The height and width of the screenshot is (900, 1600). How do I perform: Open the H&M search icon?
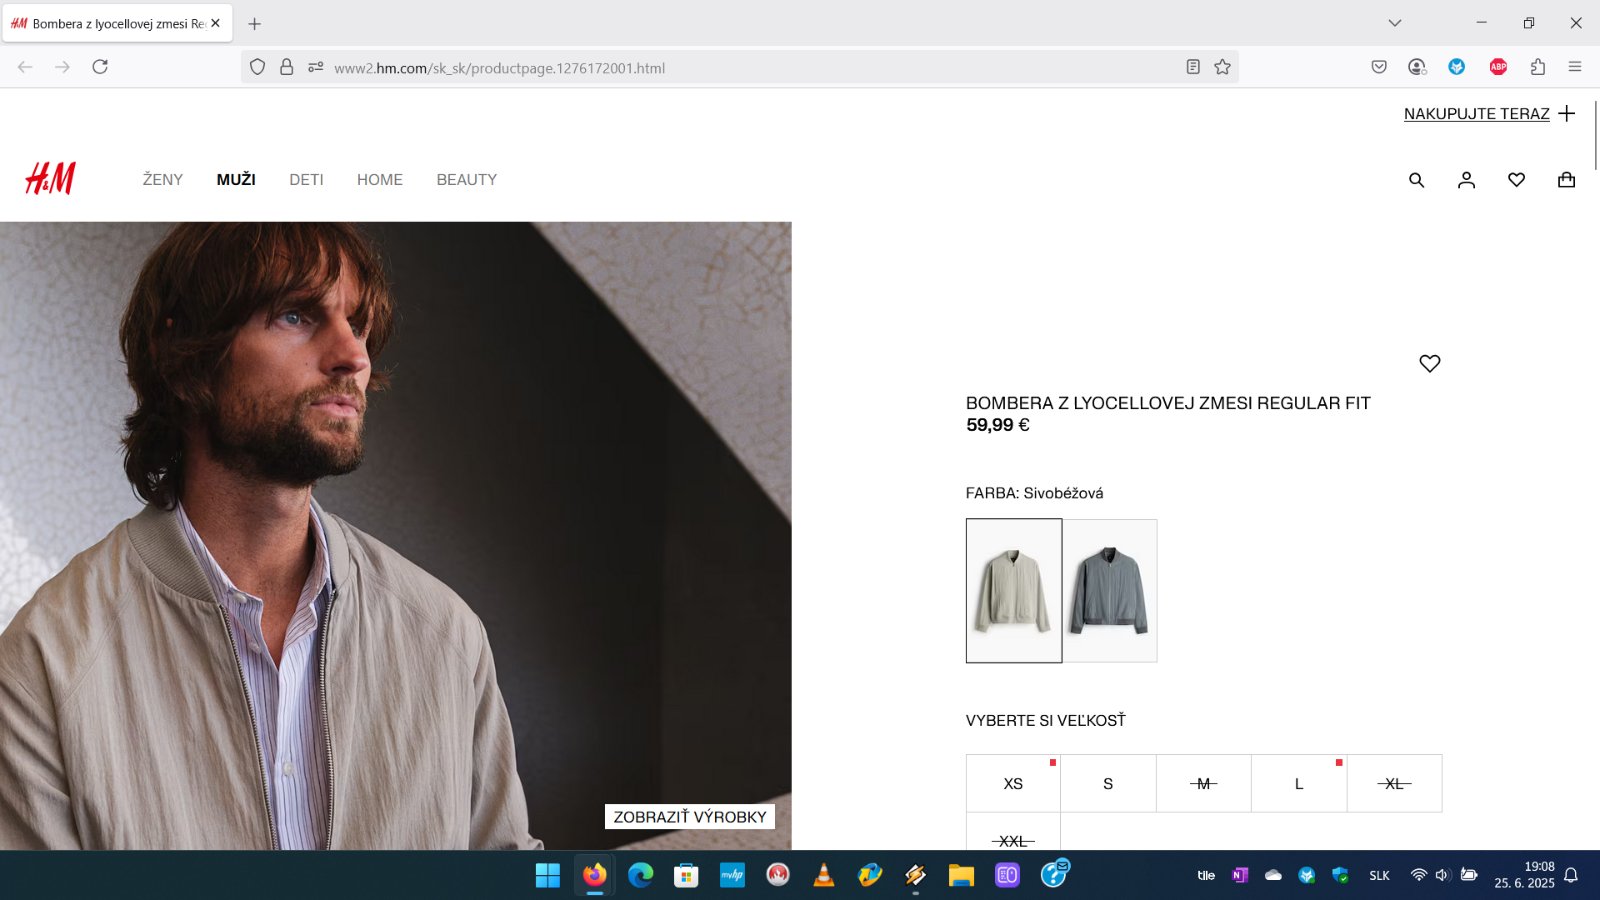click(1416, 180)
